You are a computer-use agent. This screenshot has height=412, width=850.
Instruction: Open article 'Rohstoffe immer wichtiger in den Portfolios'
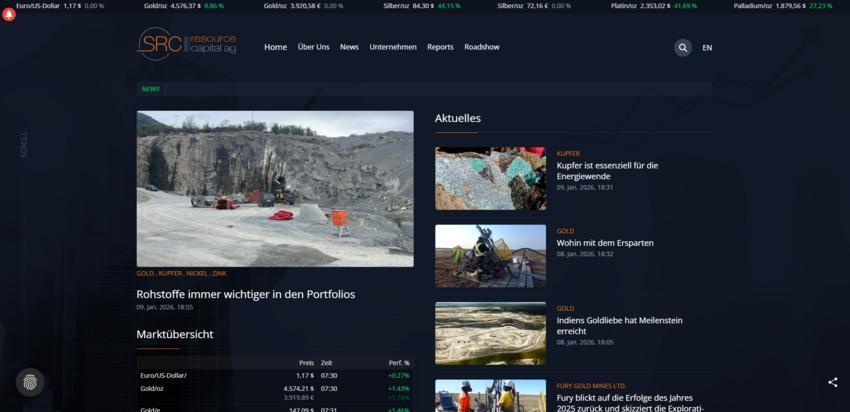[x=245, y=294]
